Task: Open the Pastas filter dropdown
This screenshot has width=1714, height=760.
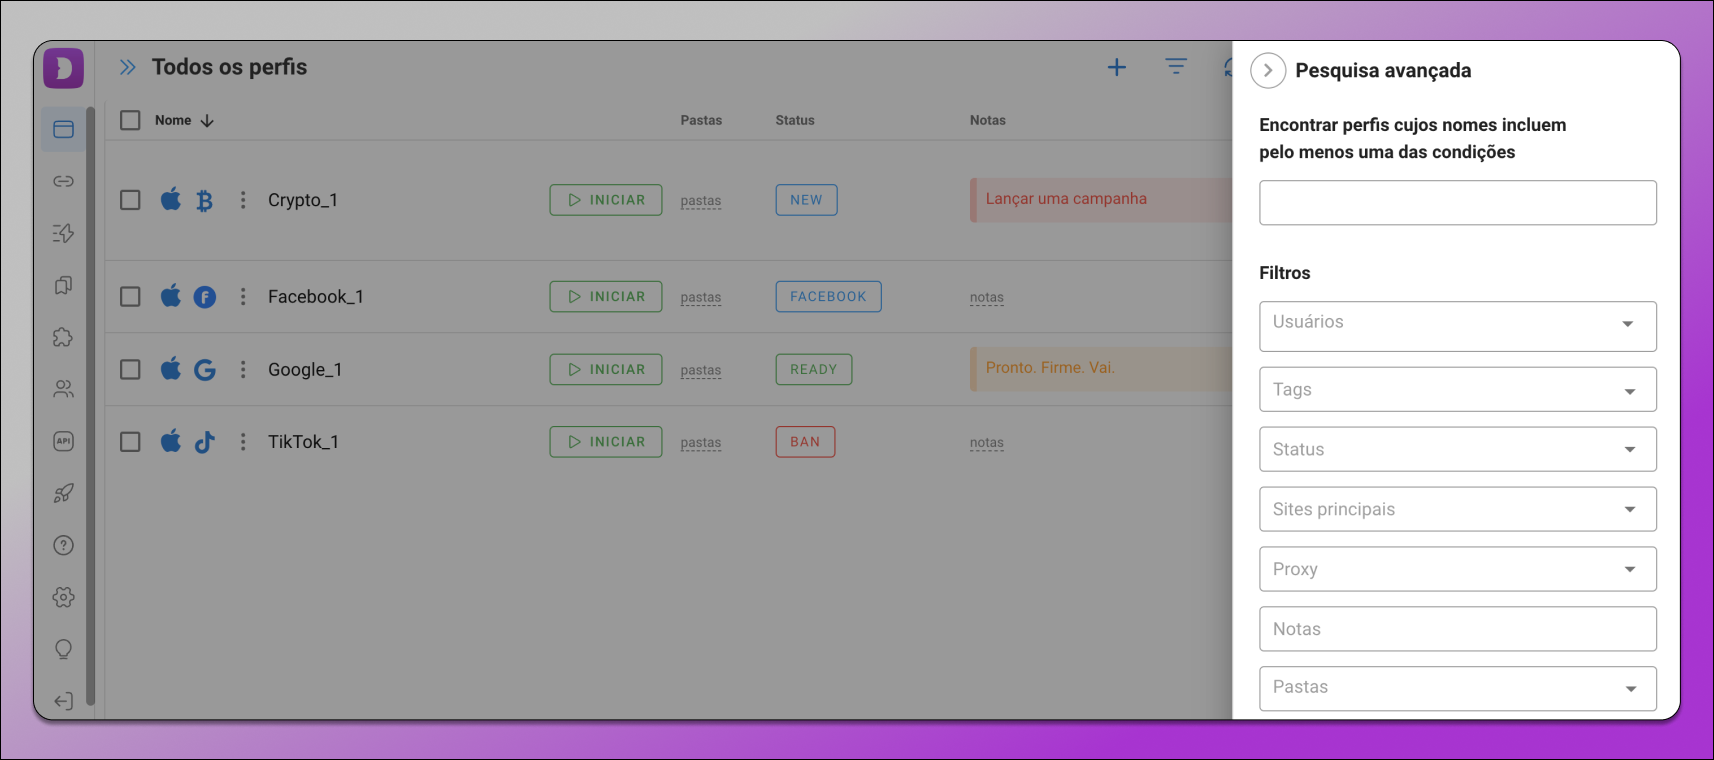Action: (1458, 689)
